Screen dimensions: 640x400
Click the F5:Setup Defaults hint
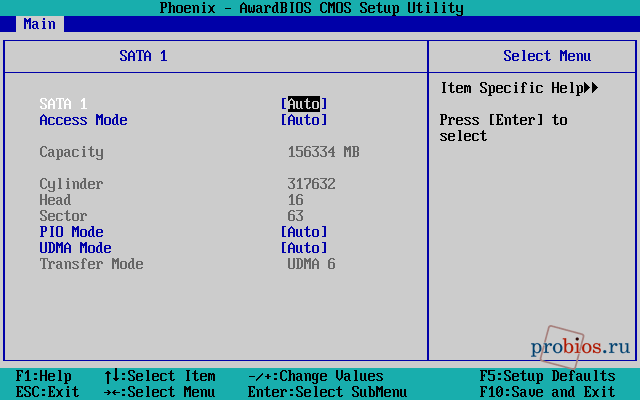coord(547,376)
